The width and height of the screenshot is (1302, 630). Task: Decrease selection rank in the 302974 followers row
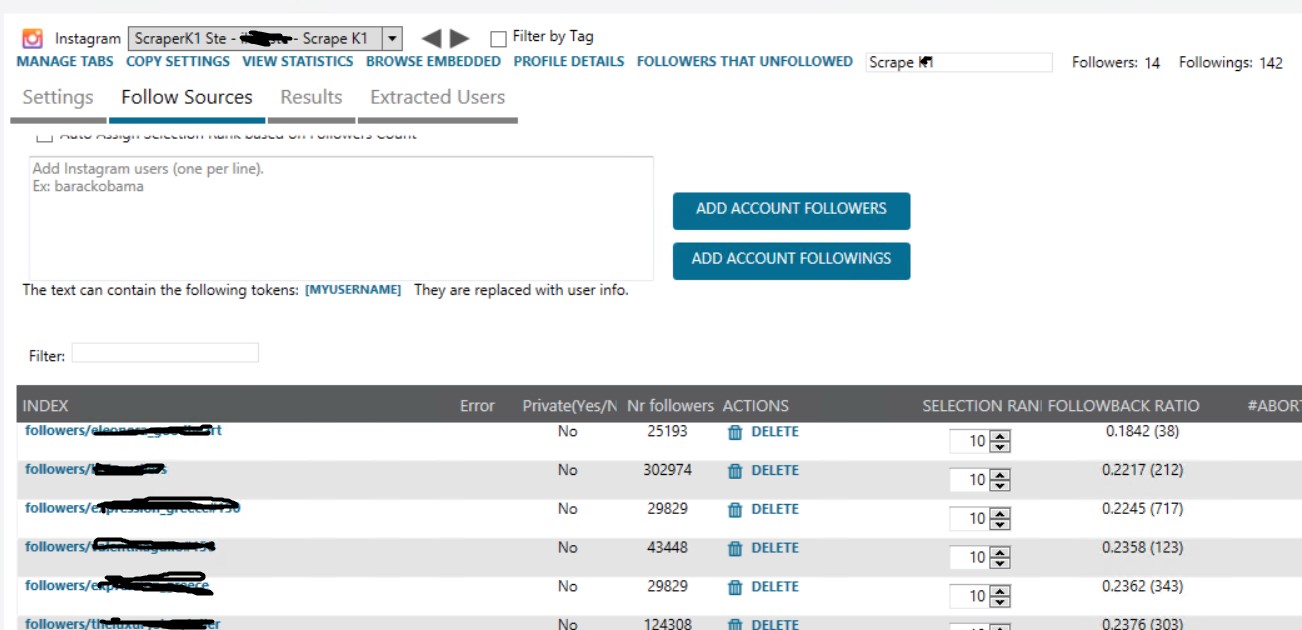[1000, 485]
